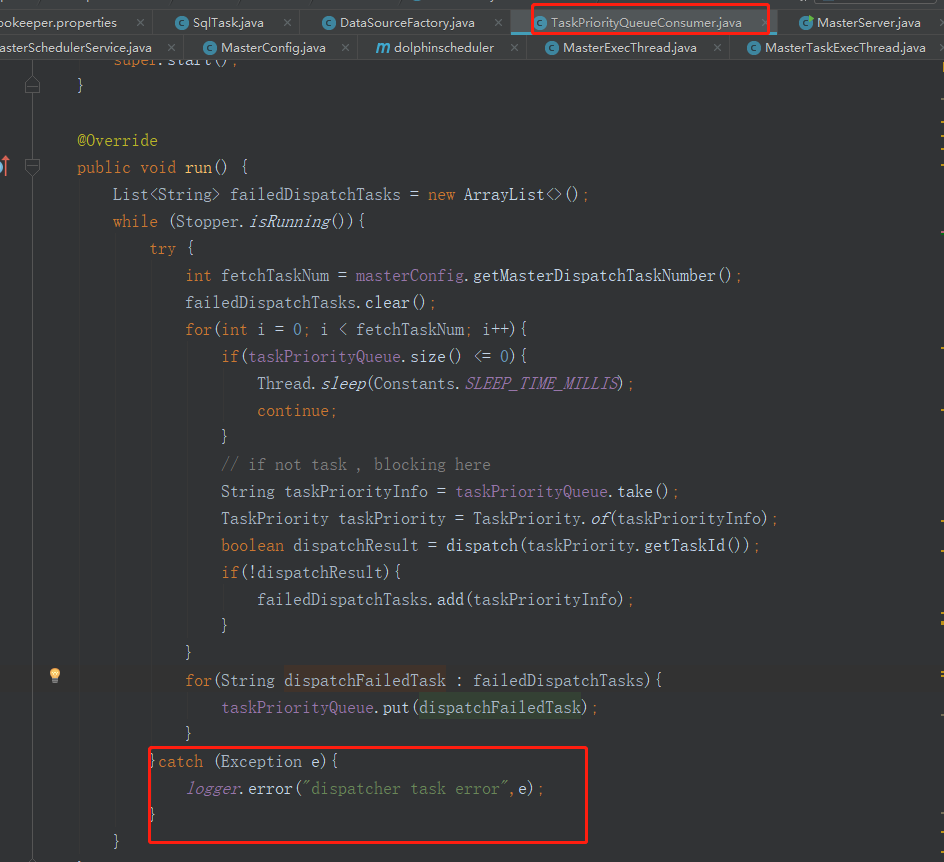Open the MasterSchedulerService.java tab
The height and width of the screenshot is (862, 944).
coord(76,48)
